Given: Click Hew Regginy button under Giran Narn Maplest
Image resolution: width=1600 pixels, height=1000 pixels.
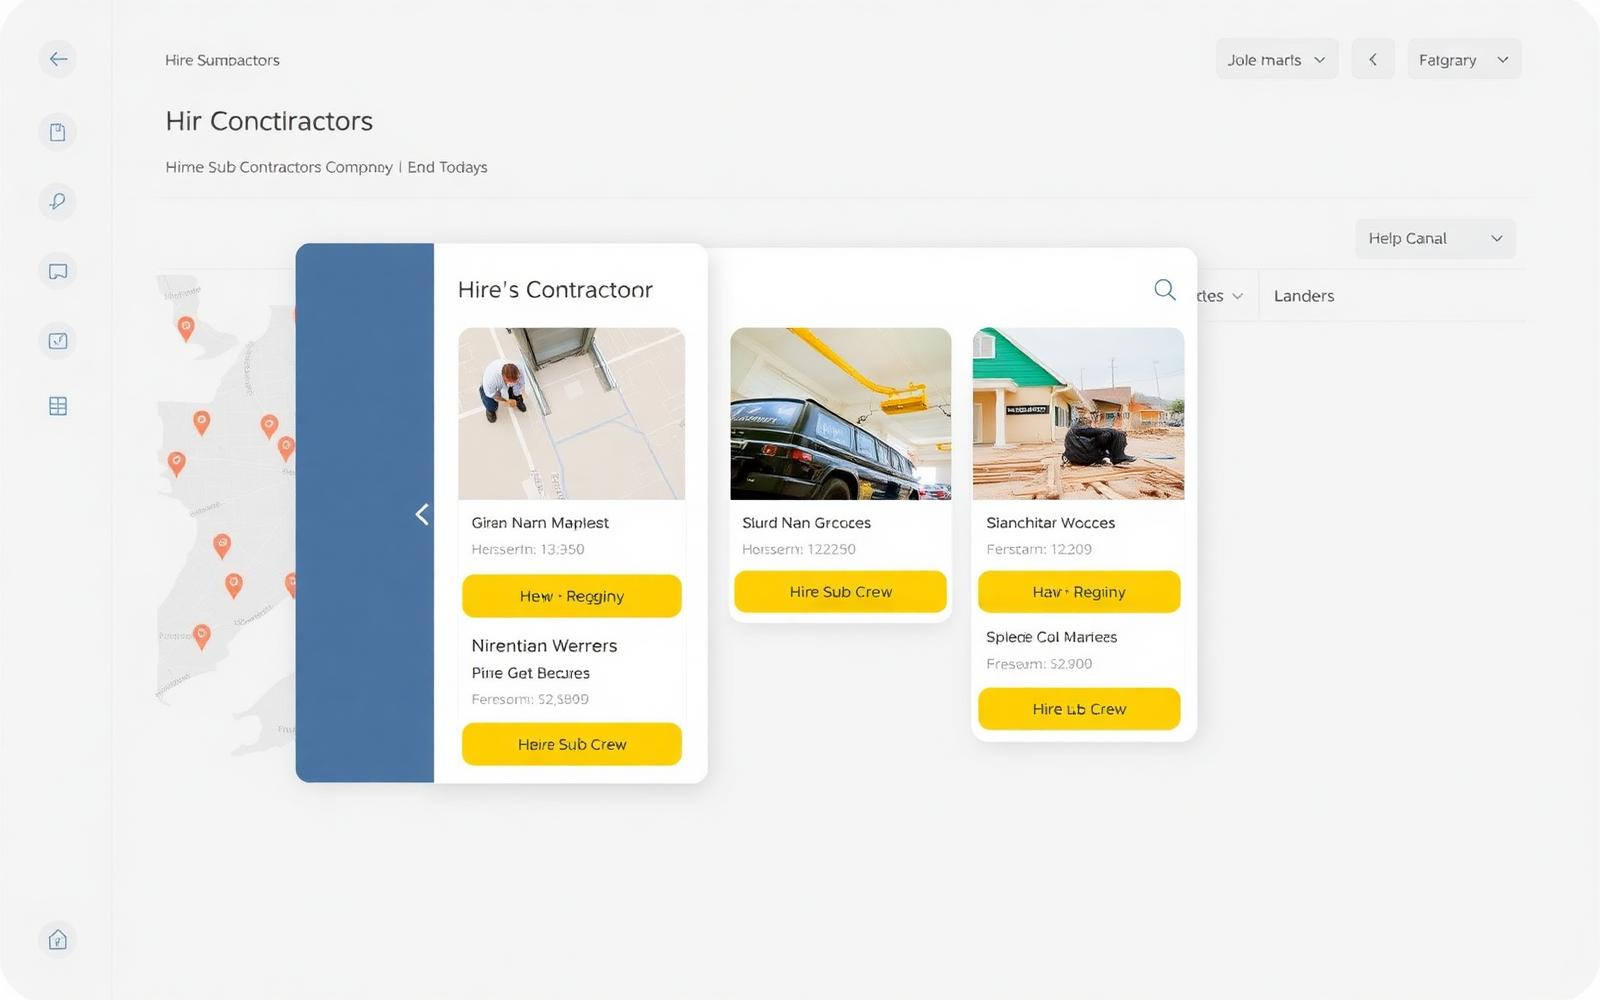Looking at the screenshot, I should coord(572,596).
